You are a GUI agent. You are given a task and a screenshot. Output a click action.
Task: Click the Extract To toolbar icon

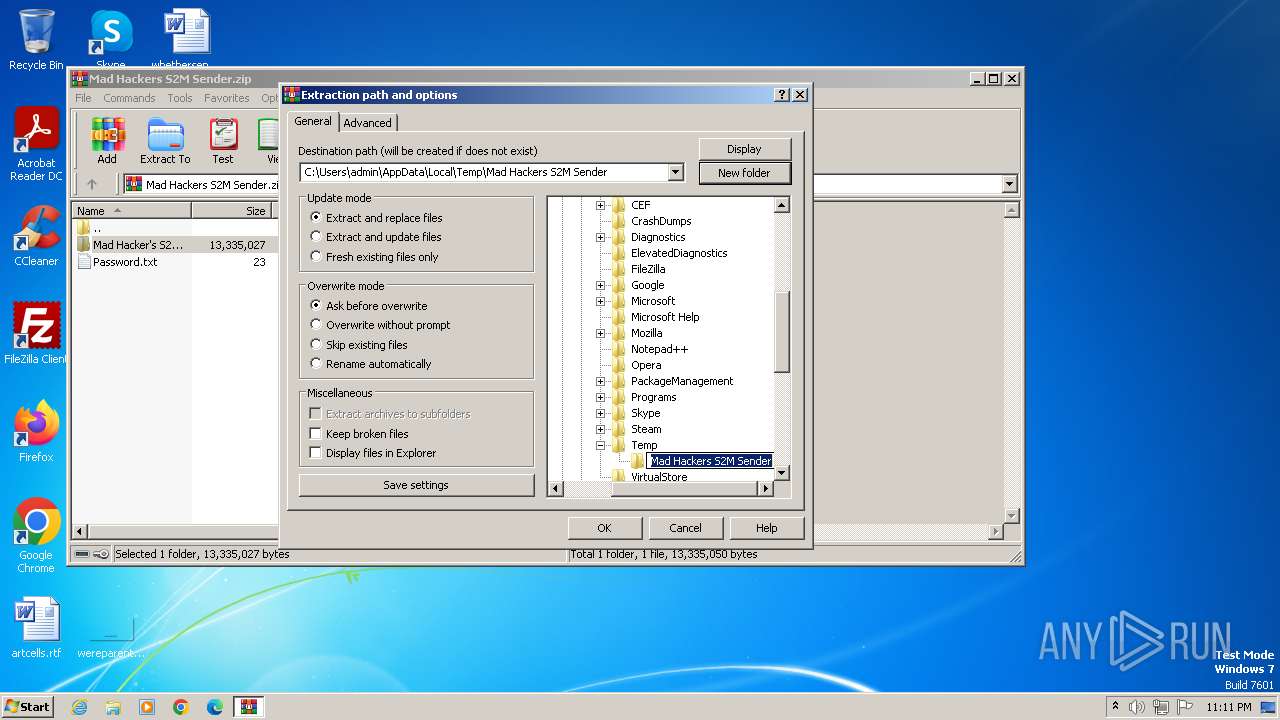click(165, 140)
